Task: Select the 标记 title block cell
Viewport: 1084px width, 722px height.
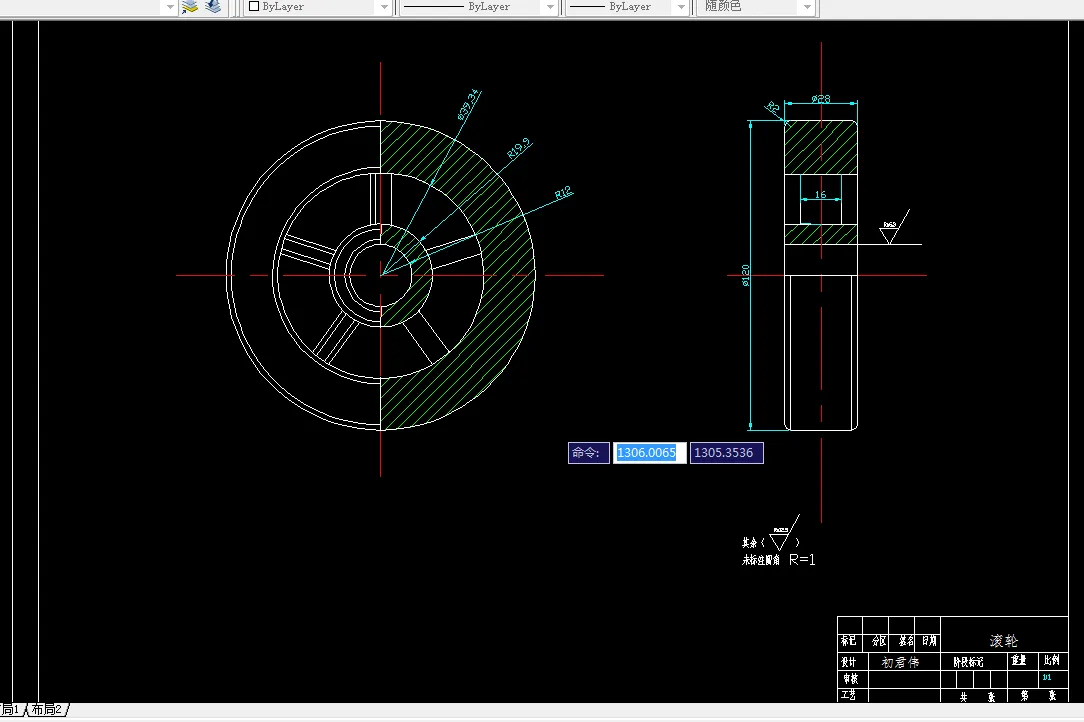Action: tap(849, 641)
